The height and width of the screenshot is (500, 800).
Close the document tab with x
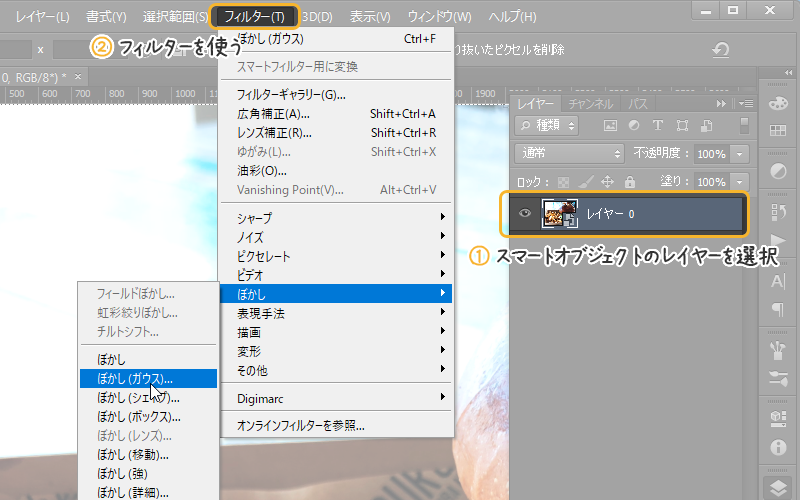78,77
